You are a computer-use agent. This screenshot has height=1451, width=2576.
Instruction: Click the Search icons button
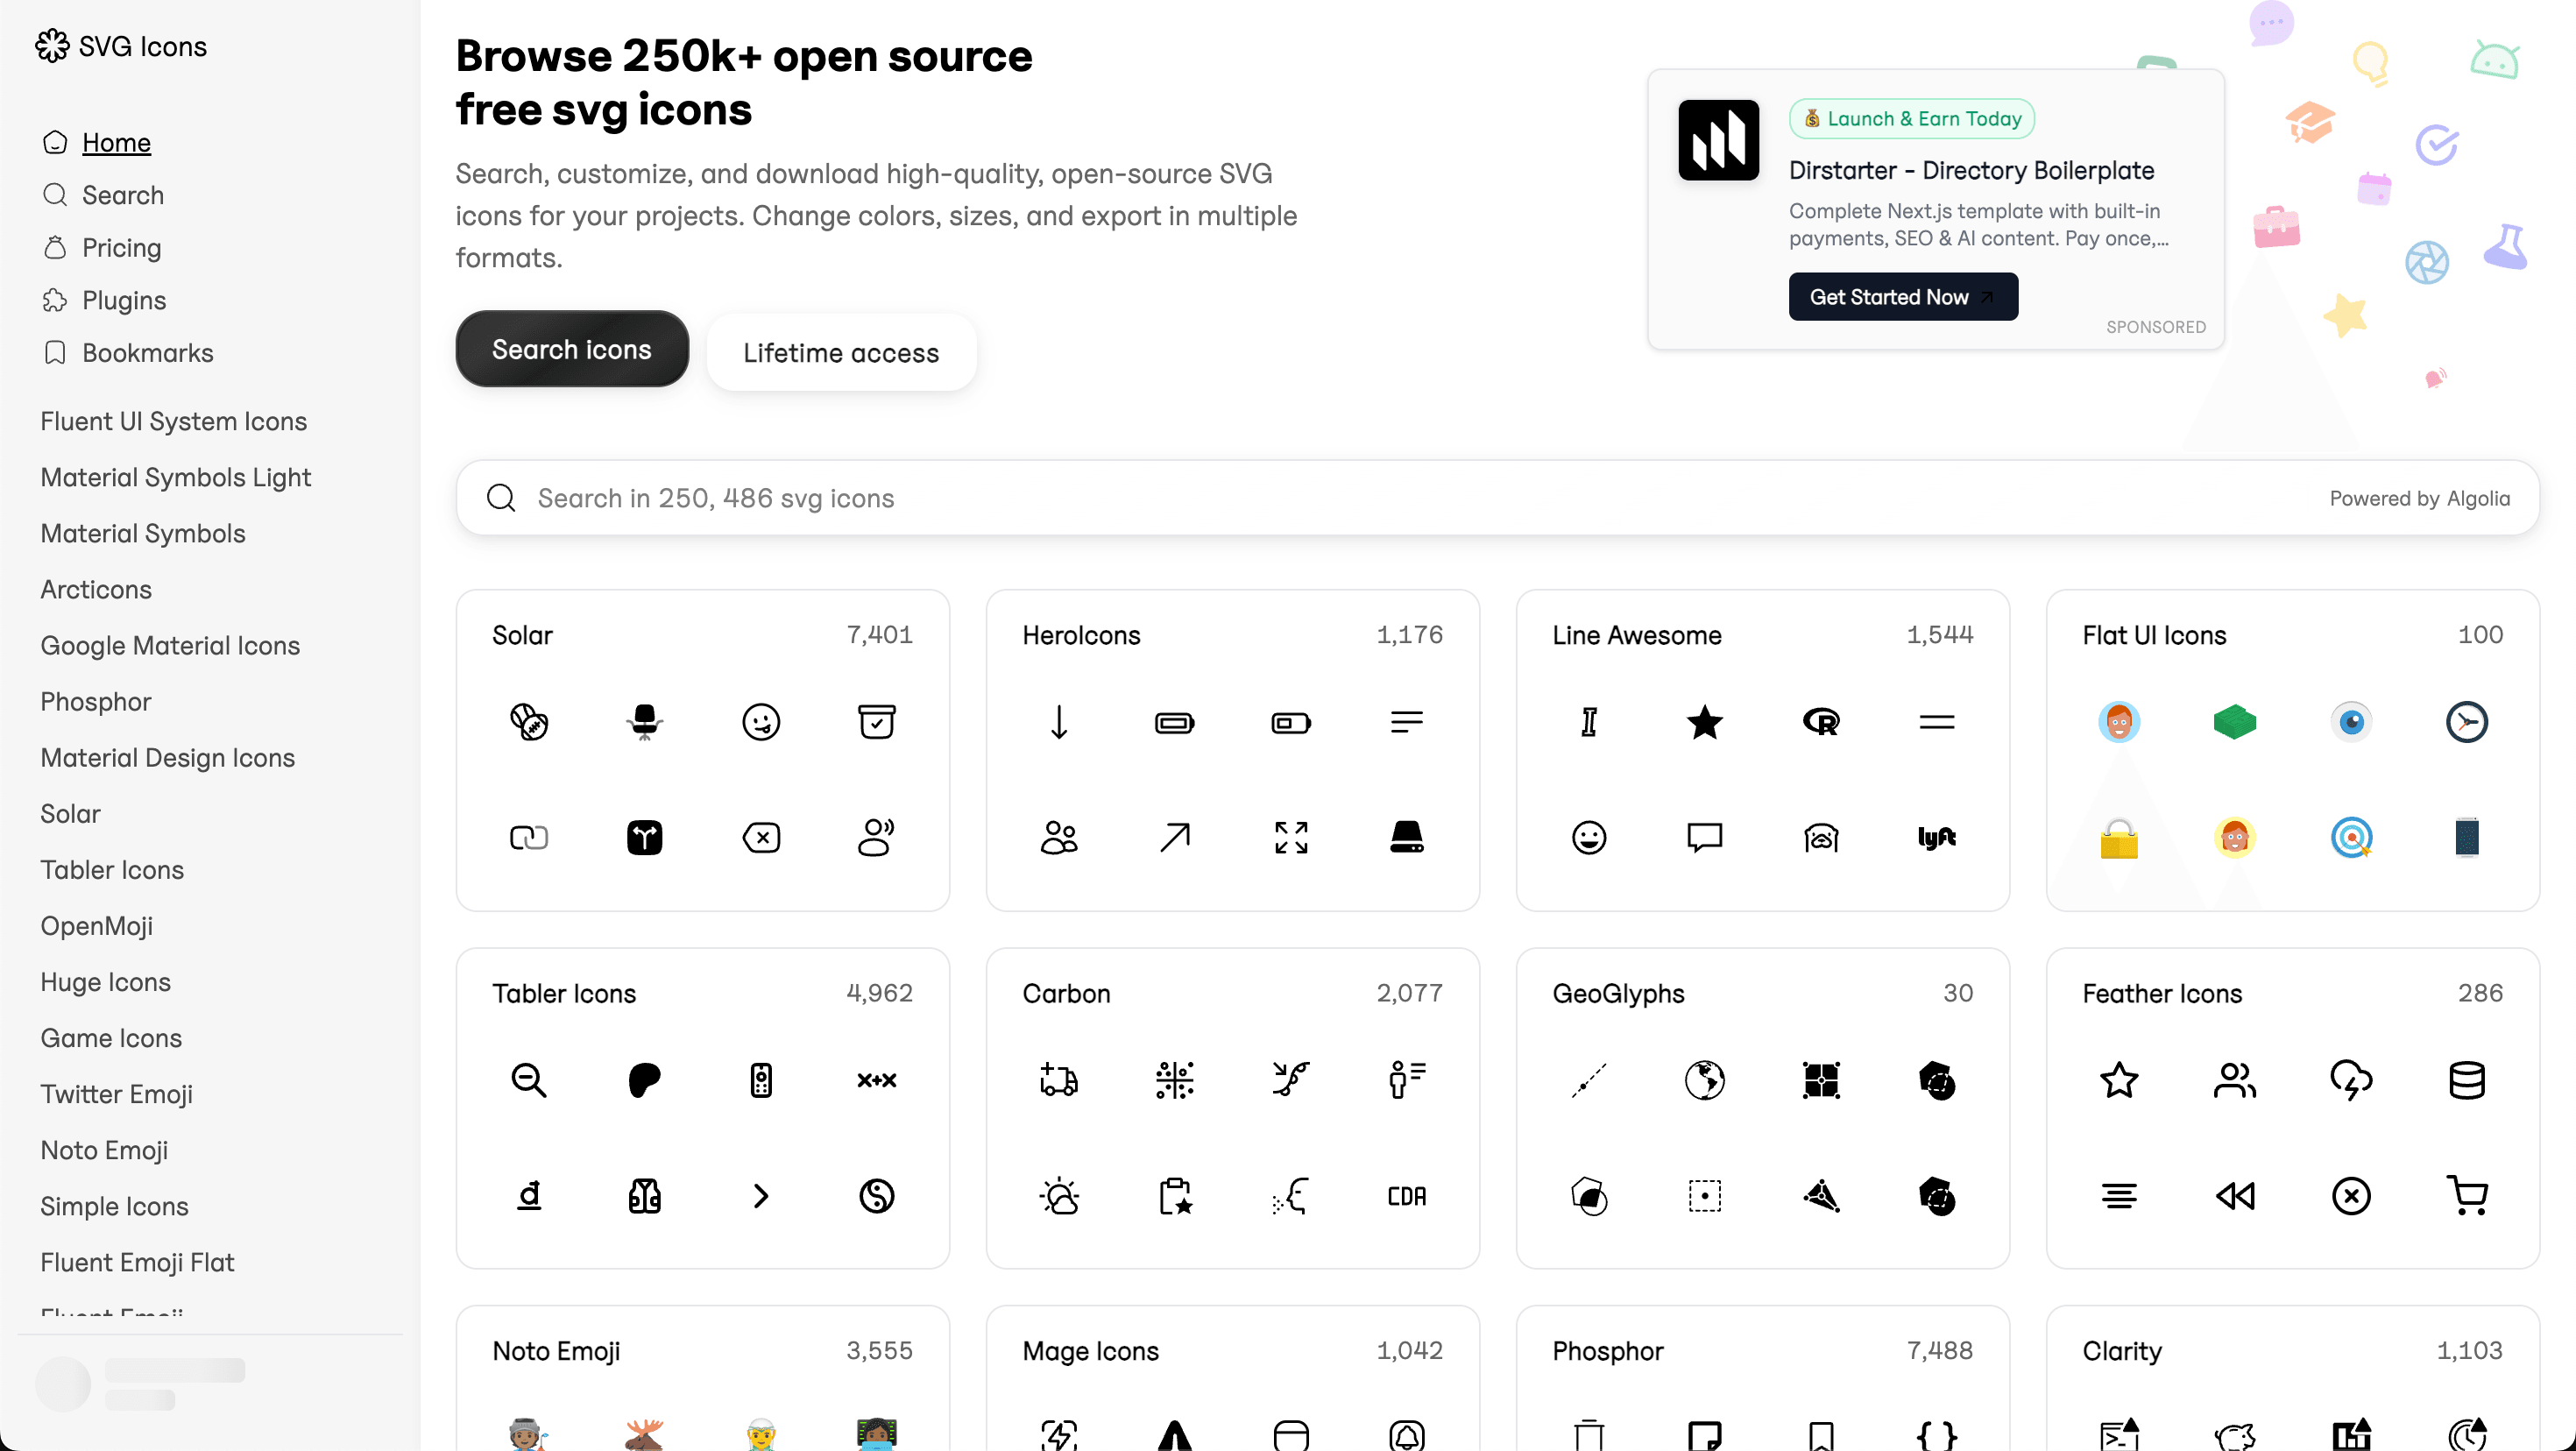(x=572, y=349)
